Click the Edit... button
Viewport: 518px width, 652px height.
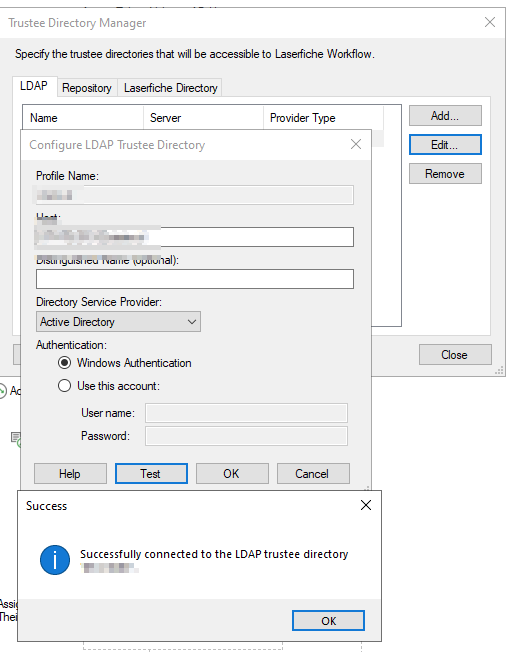tap(445, 145)
